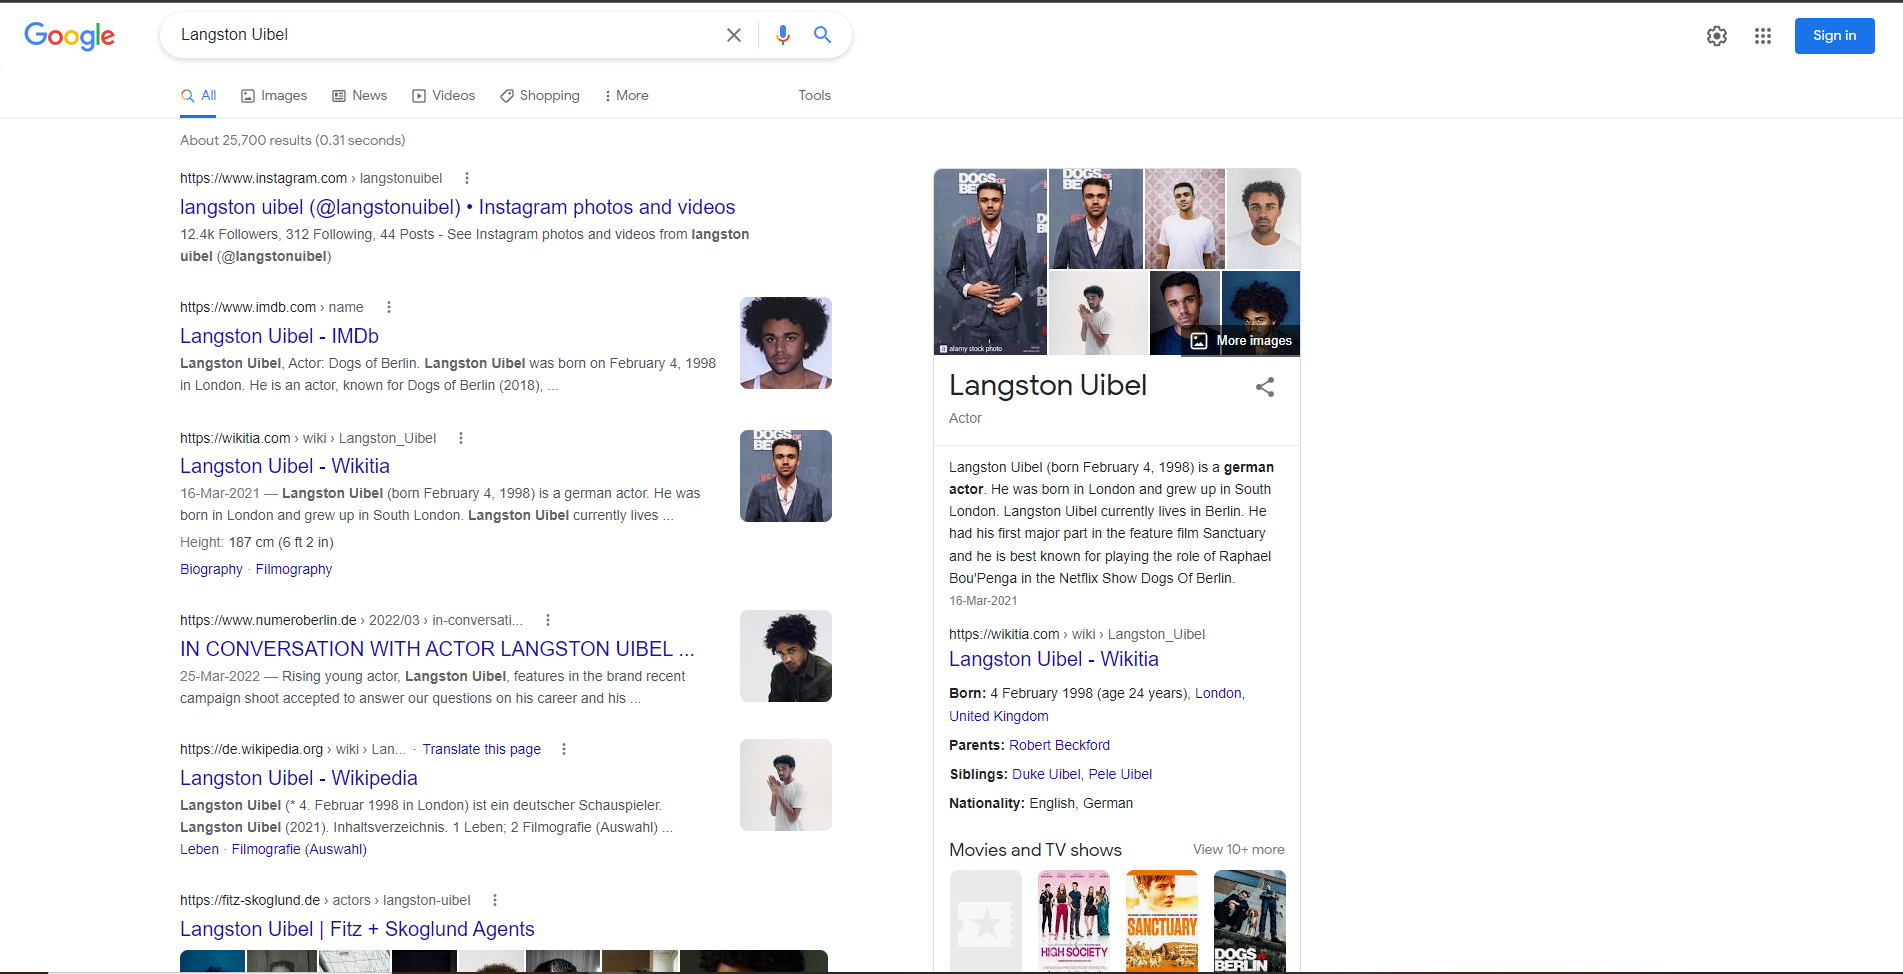Open the United Kingdom link
Screen dimensions: 1903x974
pos(999,716)
